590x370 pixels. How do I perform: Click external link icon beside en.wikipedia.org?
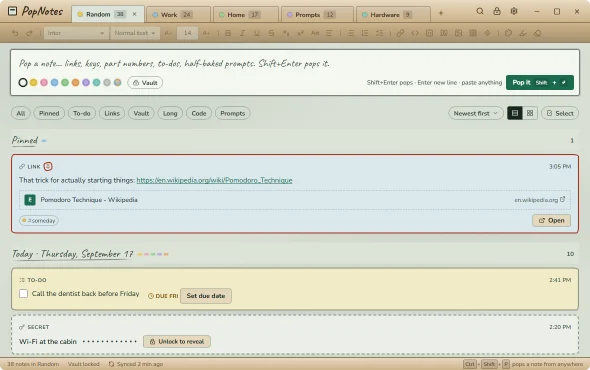pos(563,199)
